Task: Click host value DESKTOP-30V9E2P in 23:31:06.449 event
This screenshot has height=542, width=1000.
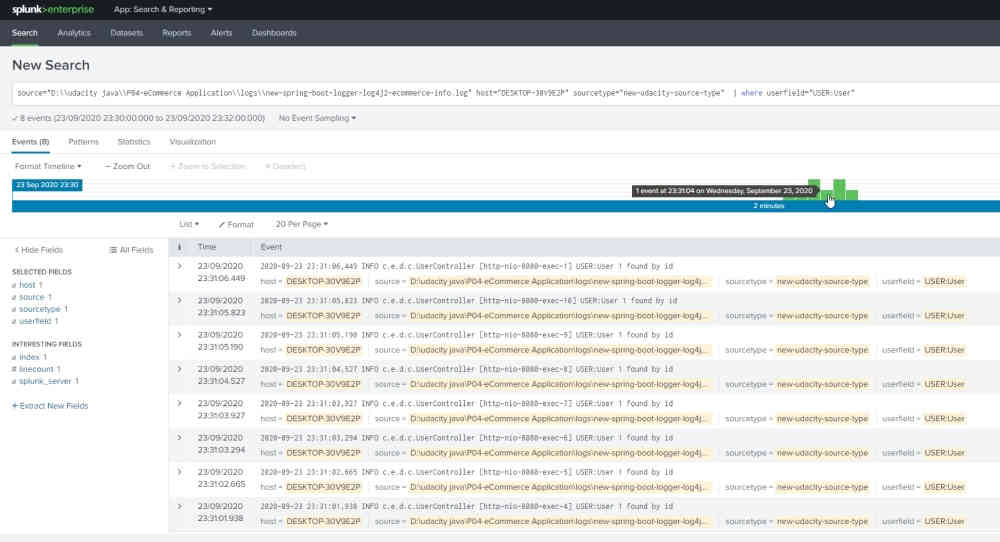Action: click(323, 282)
